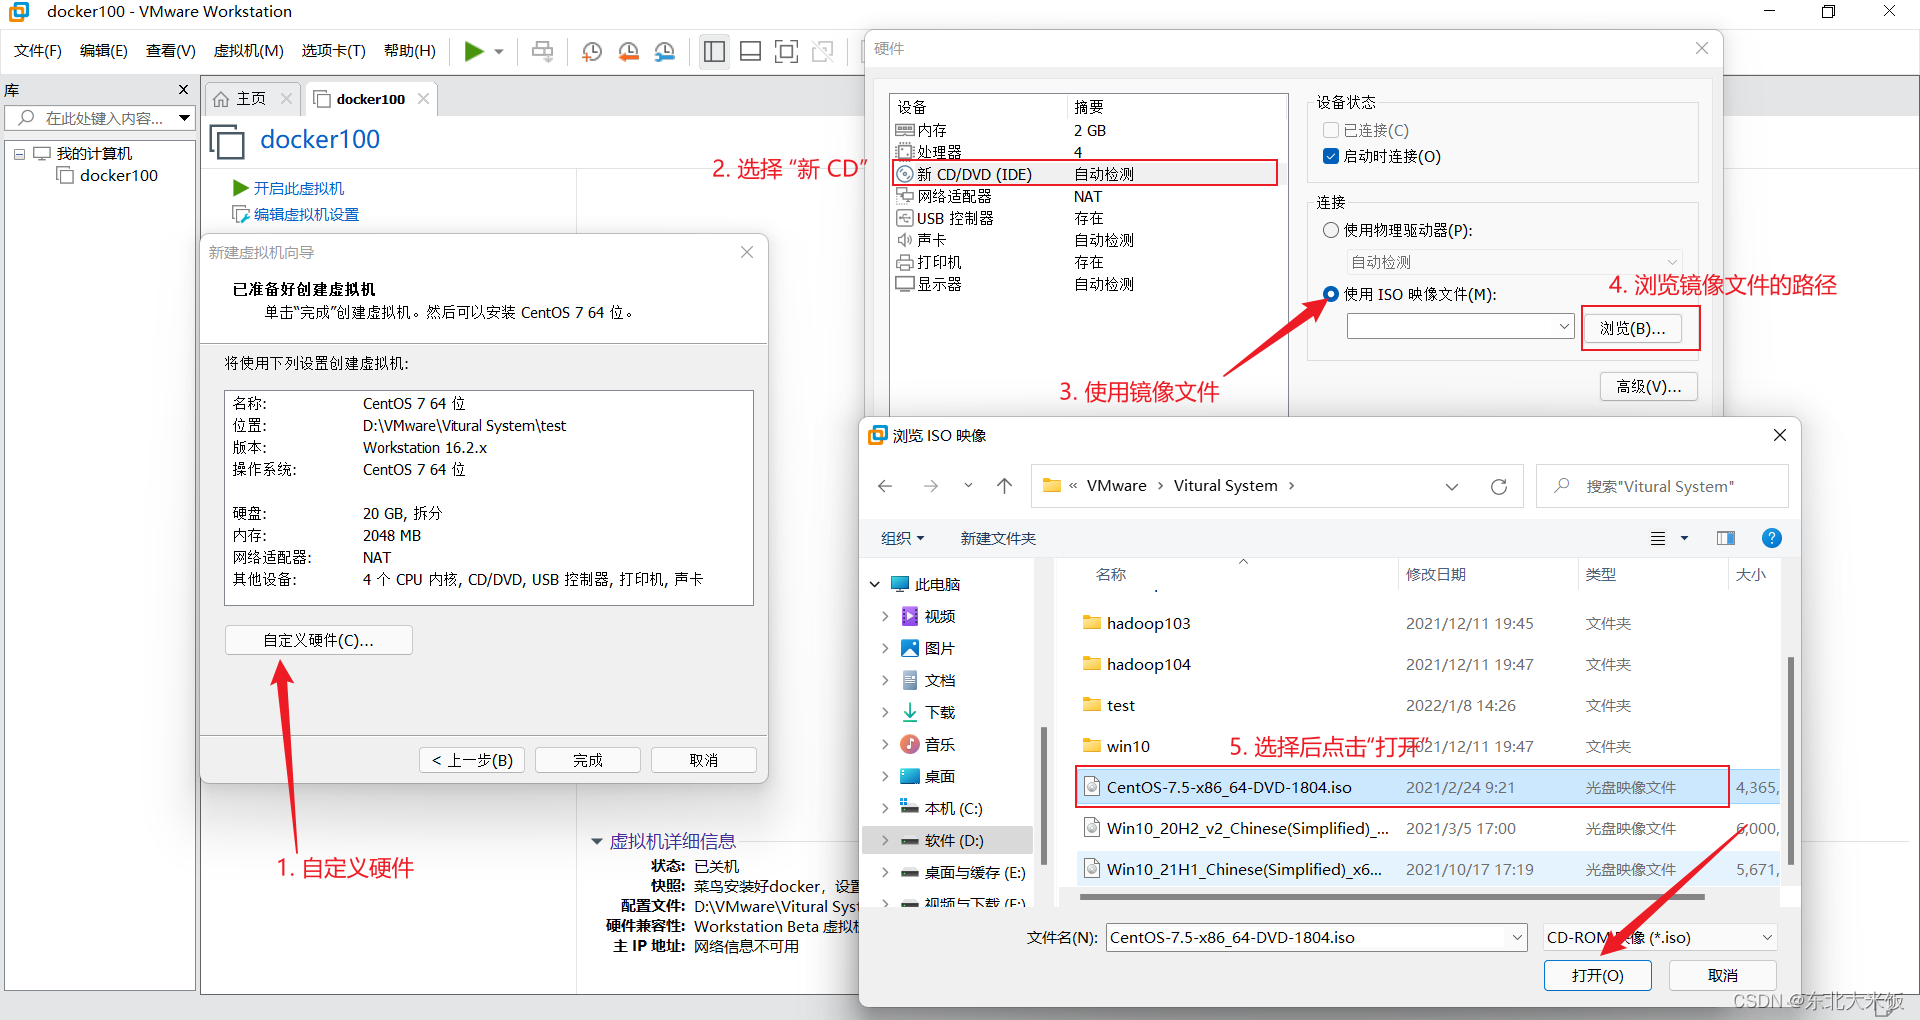Close the library panel with its X
Screen dimensions: 1920x1020
click(183, 90)
